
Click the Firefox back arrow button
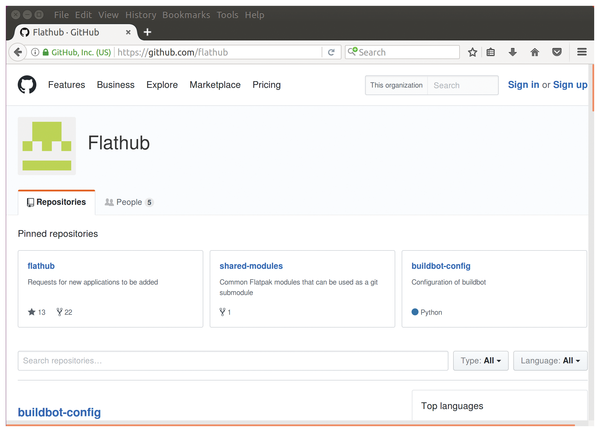[18, 52]
